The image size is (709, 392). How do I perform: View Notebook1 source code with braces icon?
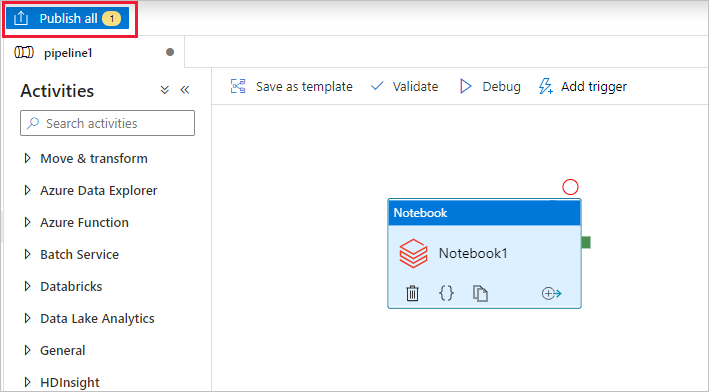click(446, 293)
